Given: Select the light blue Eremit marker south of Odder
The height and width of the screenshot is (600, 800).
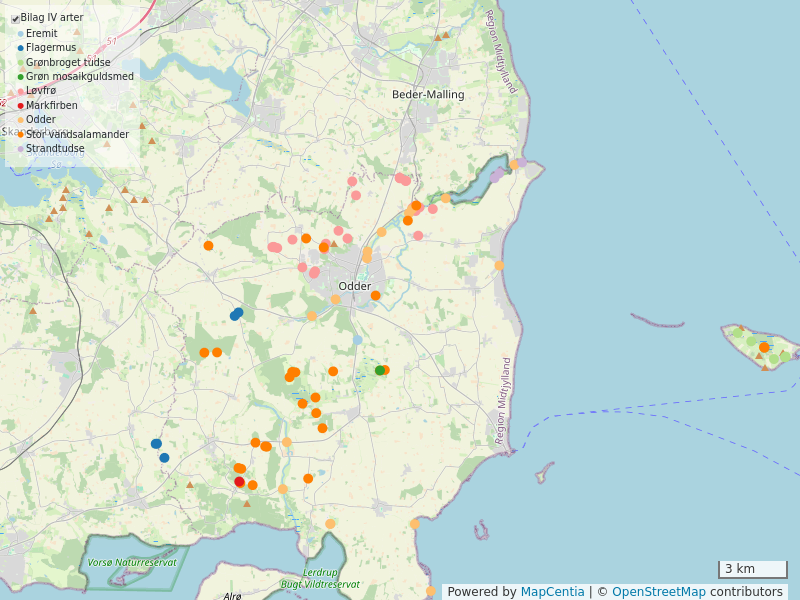Looking at the screenshot, I should pyautogui.click(x=357, y=340).
